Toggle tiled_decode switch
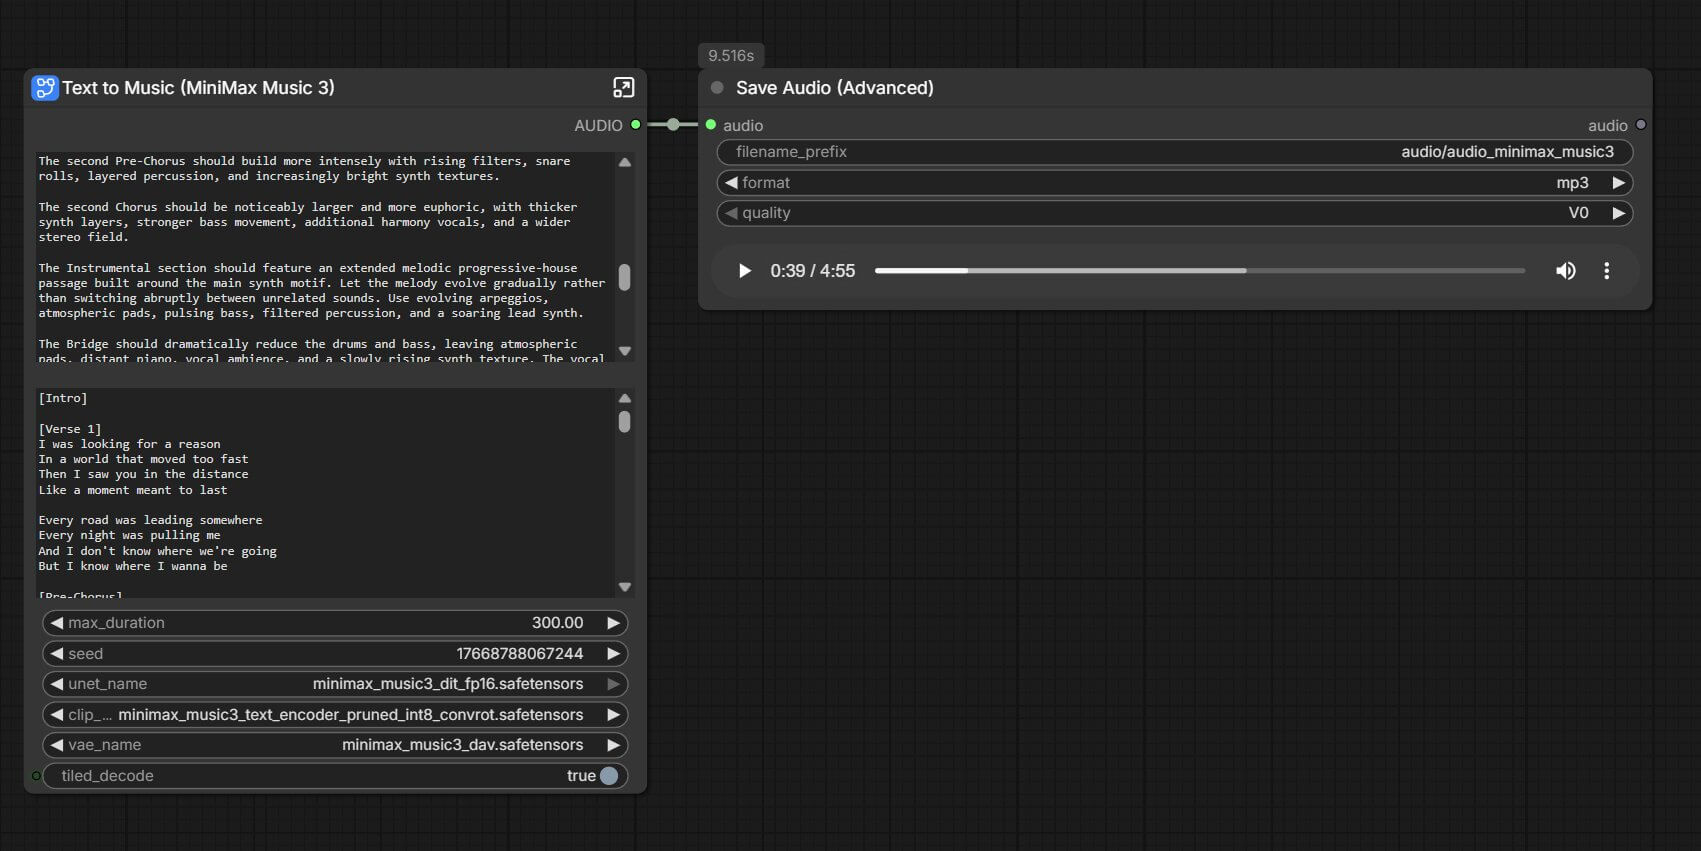The height and width of the screenshot is (851, 1701). click(608, 776)
